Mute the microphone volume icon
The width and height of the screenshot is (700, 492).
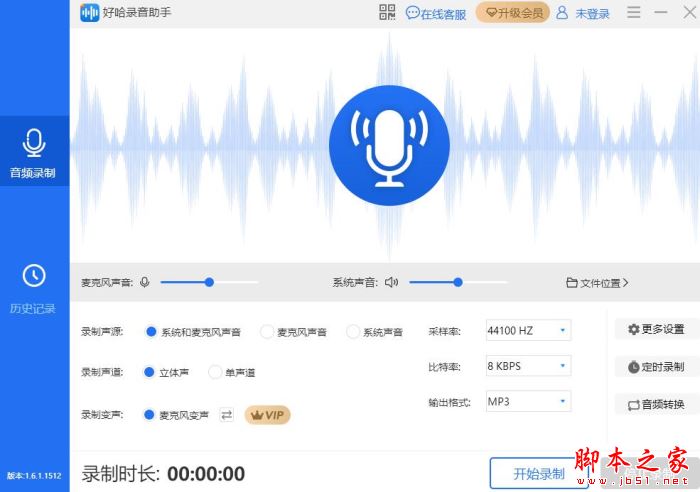click(x=145, y=282)
